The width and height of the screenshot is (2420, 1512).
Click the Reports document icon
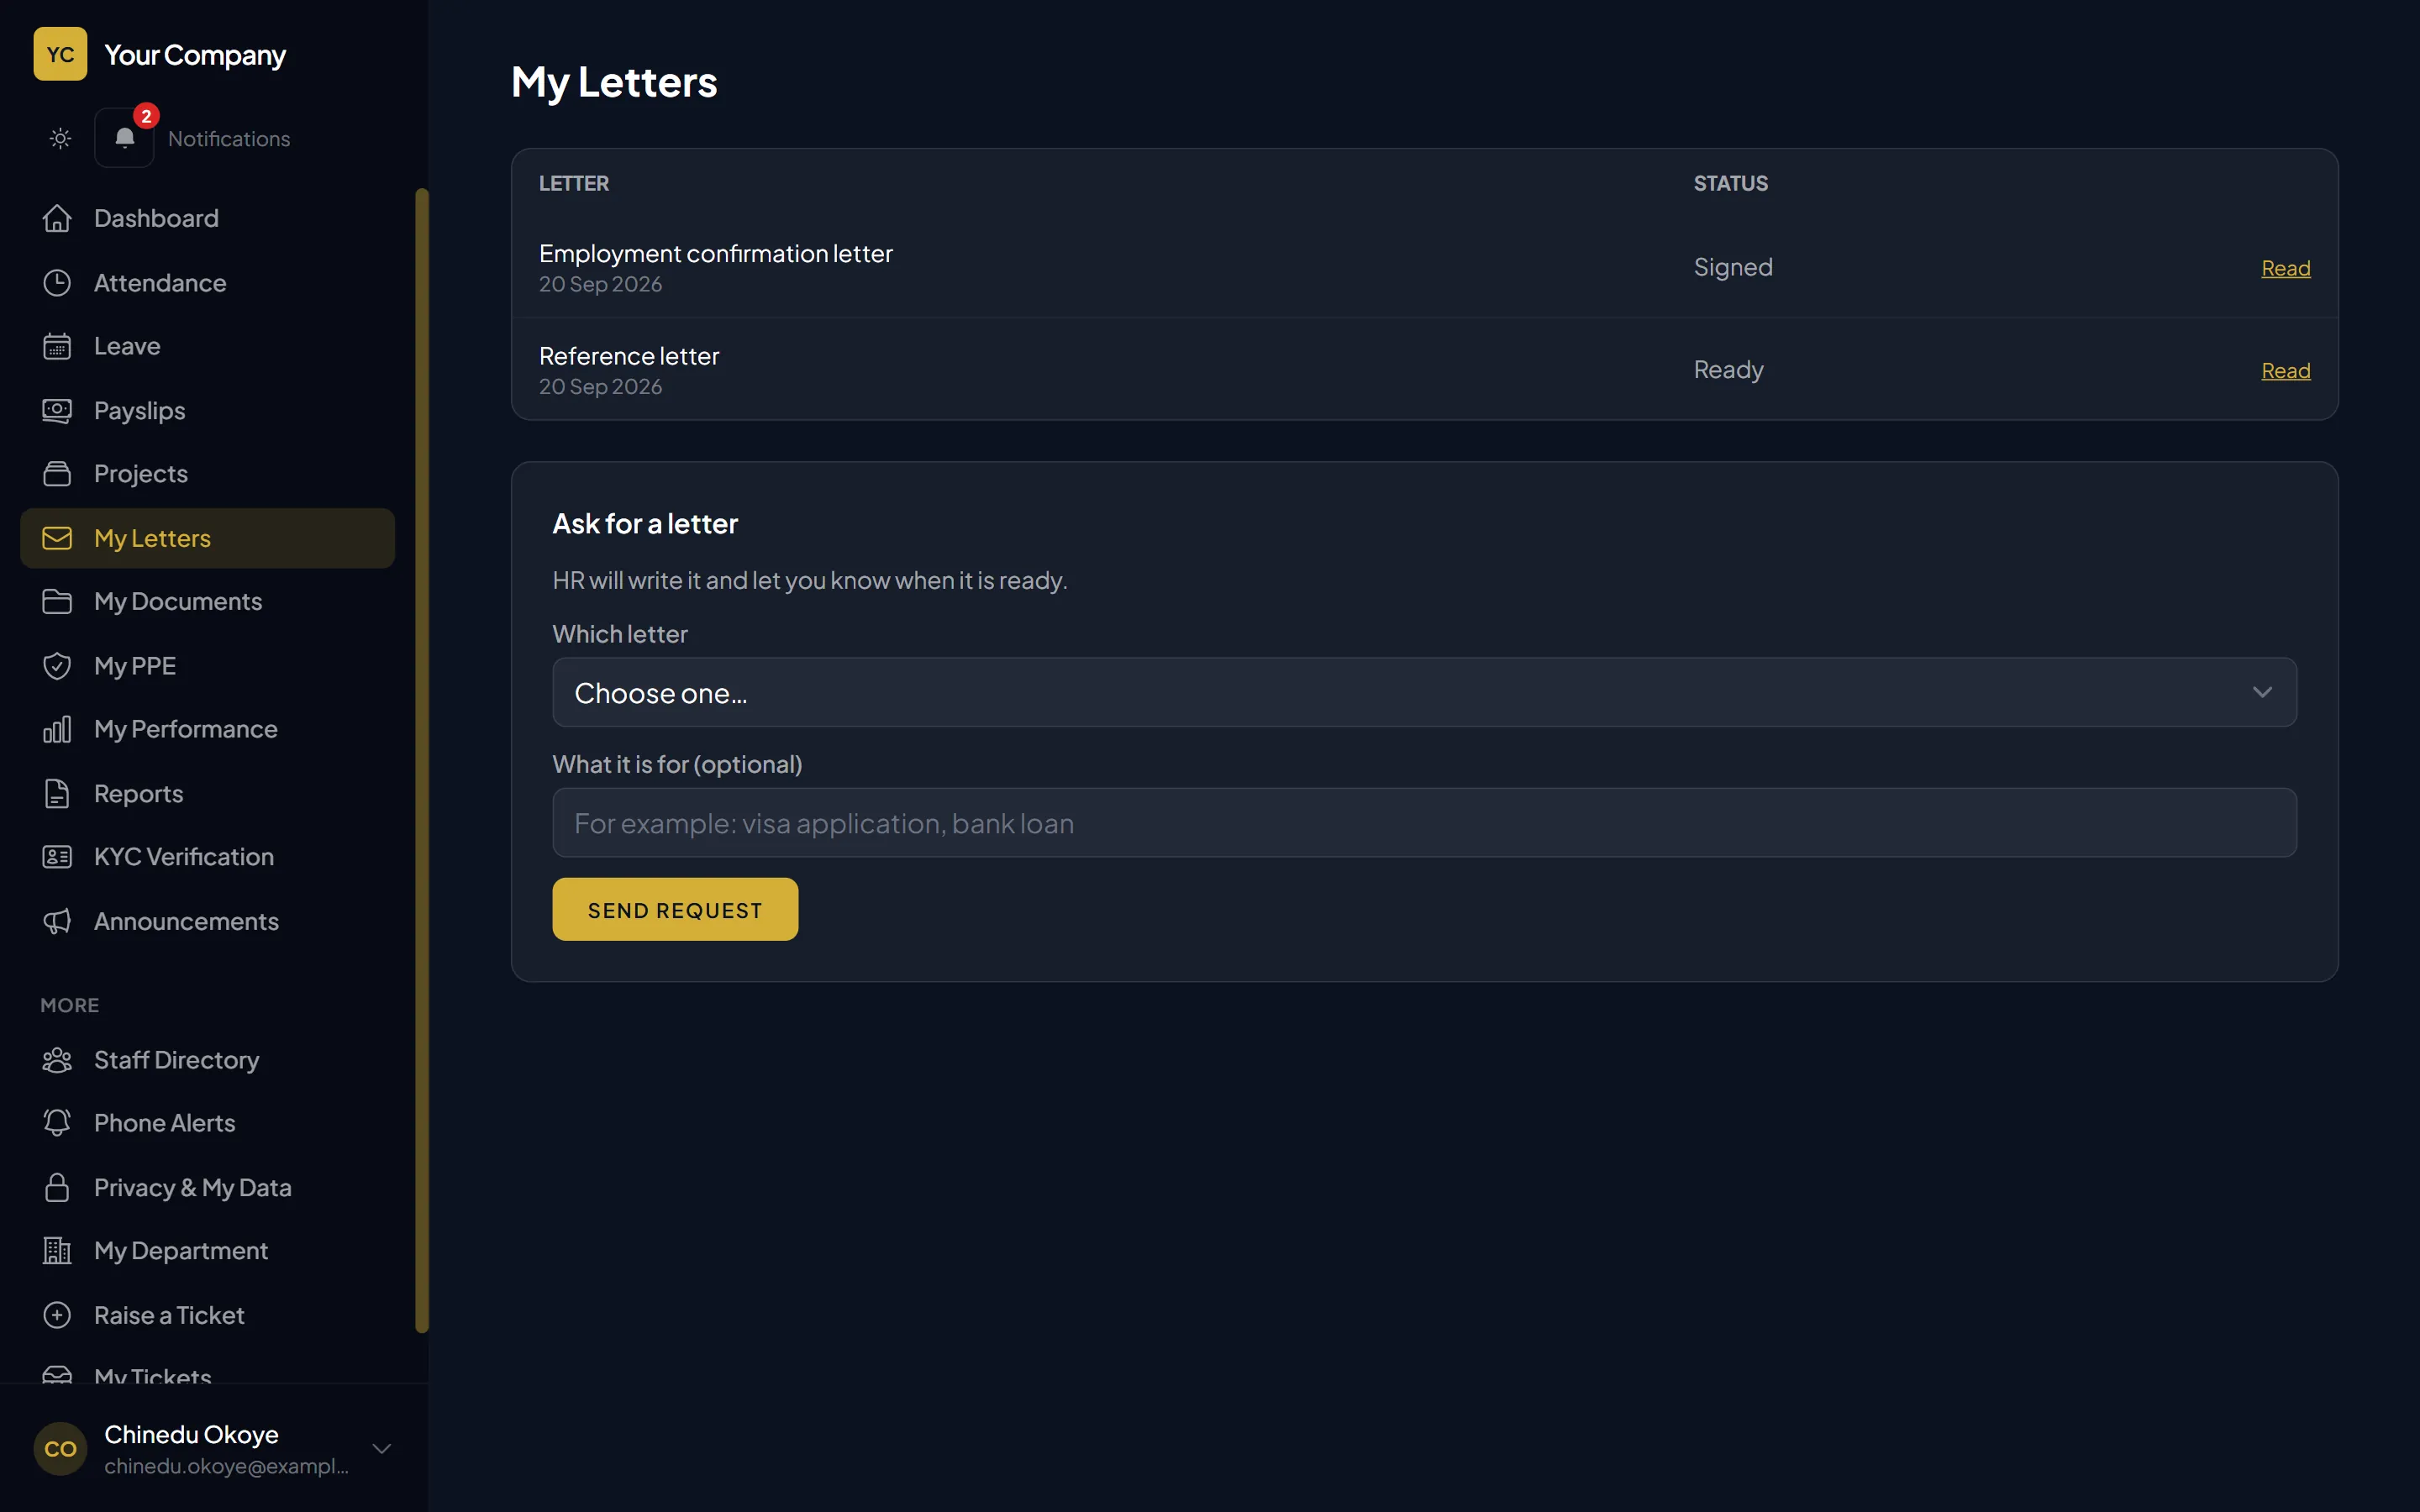click(x=57, y=793)
